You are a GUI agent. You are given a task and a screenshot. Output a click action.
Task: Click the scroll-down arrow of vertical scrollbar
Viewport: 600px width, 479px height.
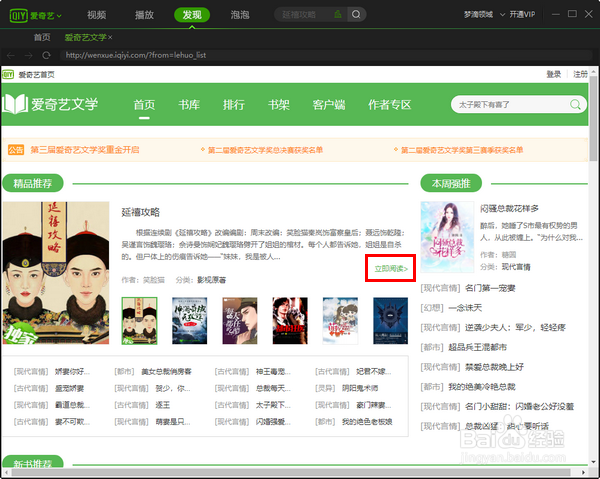click(x=593, y=462)
